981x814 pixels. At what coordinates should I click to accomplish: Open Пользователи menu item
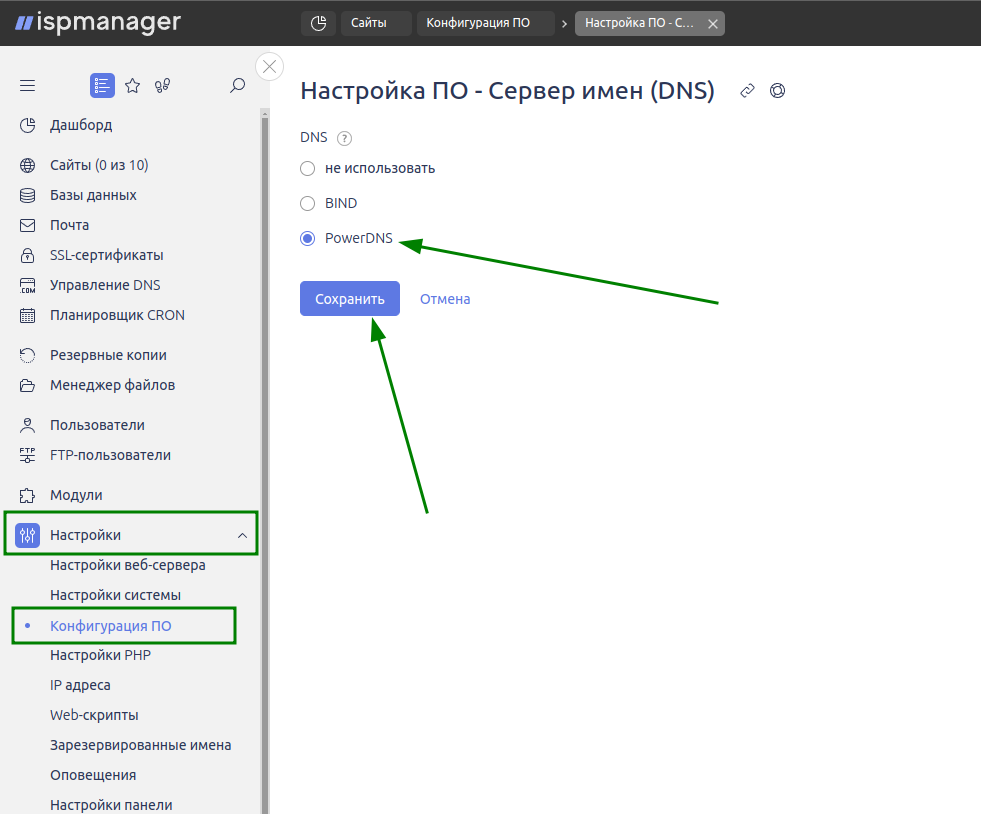97,425
